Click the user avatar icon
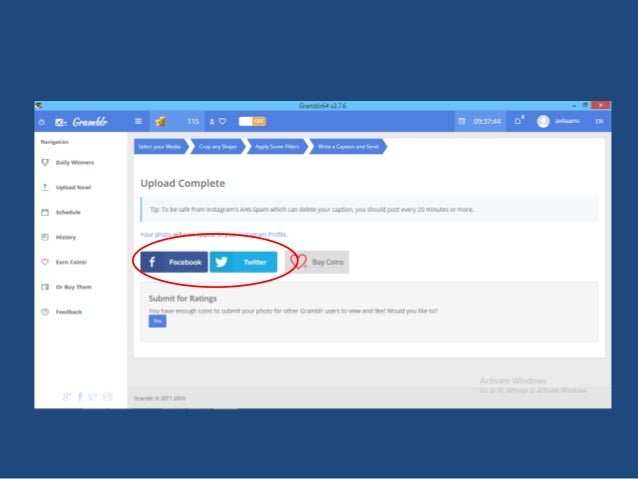Image resolution: width=638 pixels, height=479 pixels. [543, 121]
